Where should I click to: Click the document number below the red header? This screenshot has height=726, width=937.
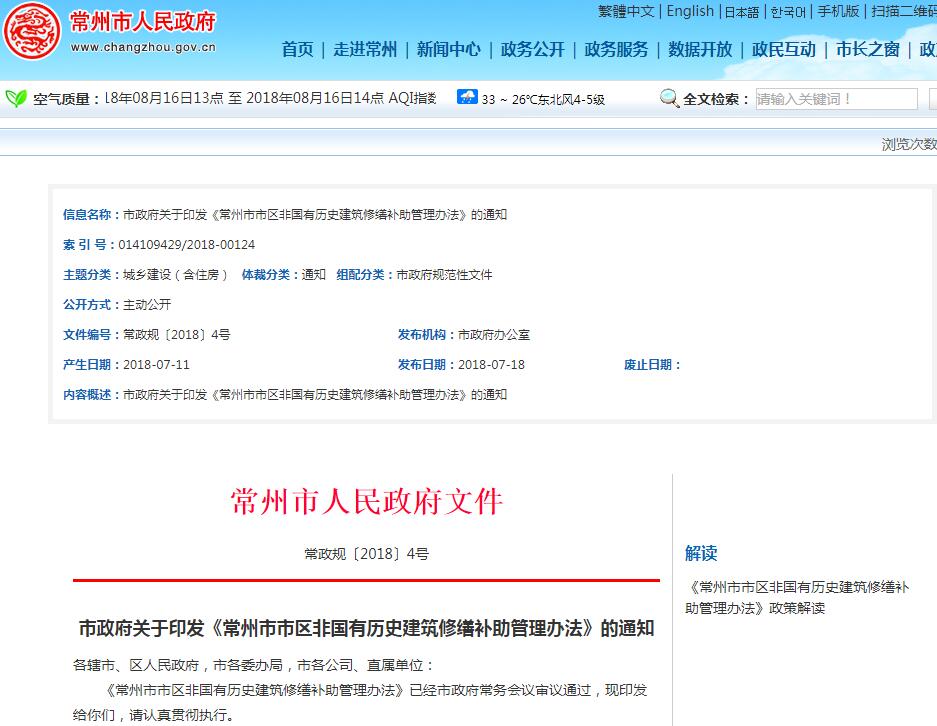(x=366, y=554)
